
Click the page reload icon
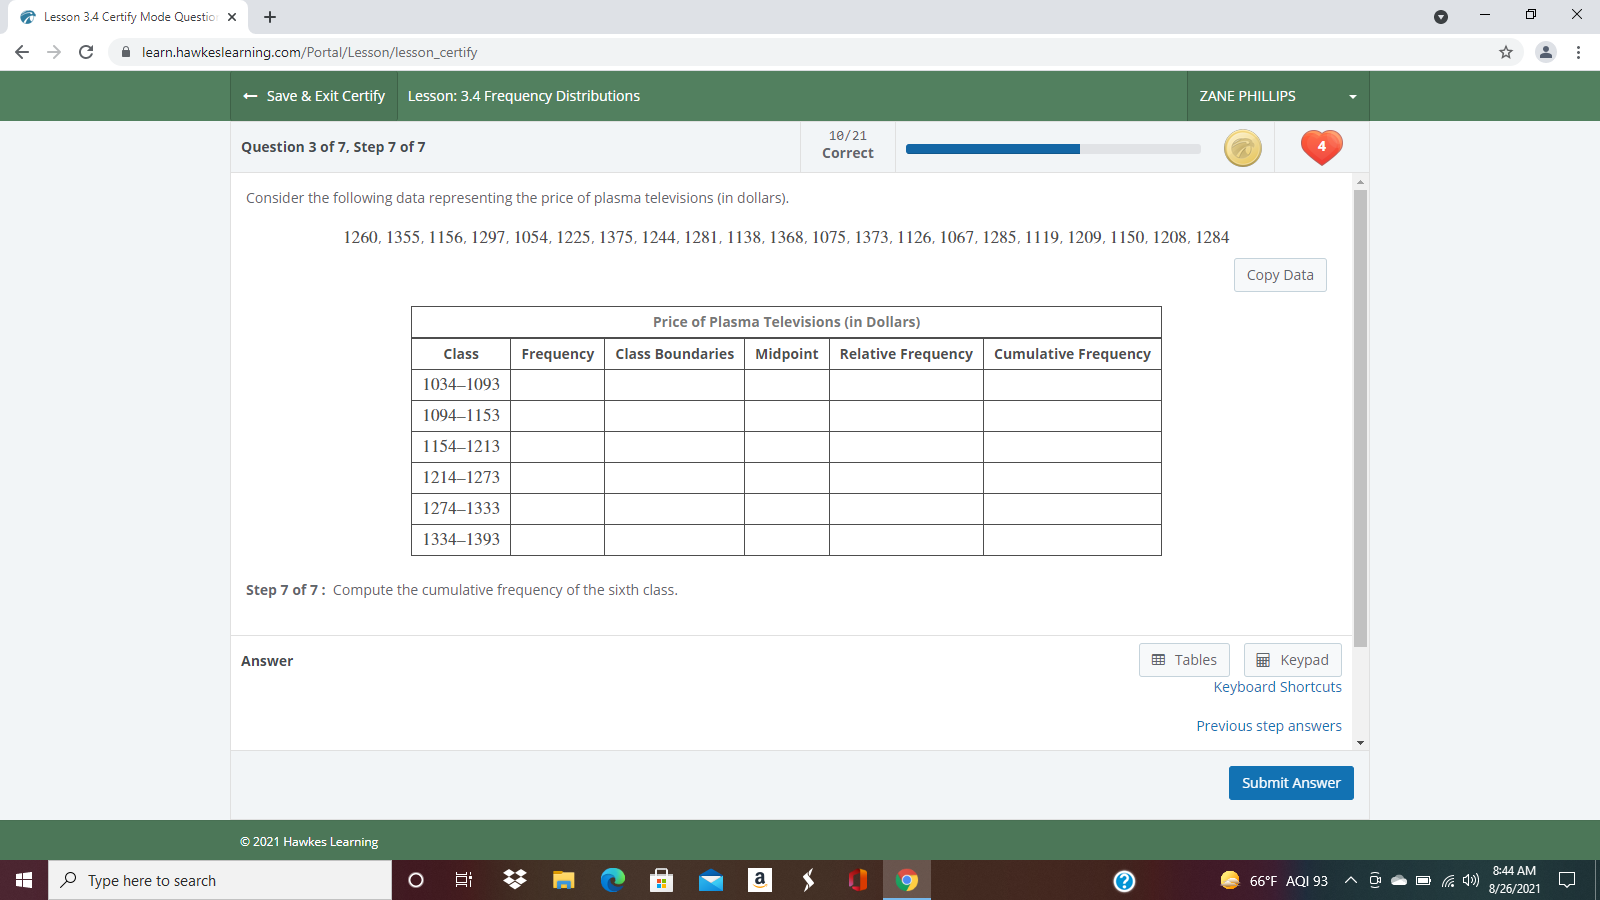85,52
